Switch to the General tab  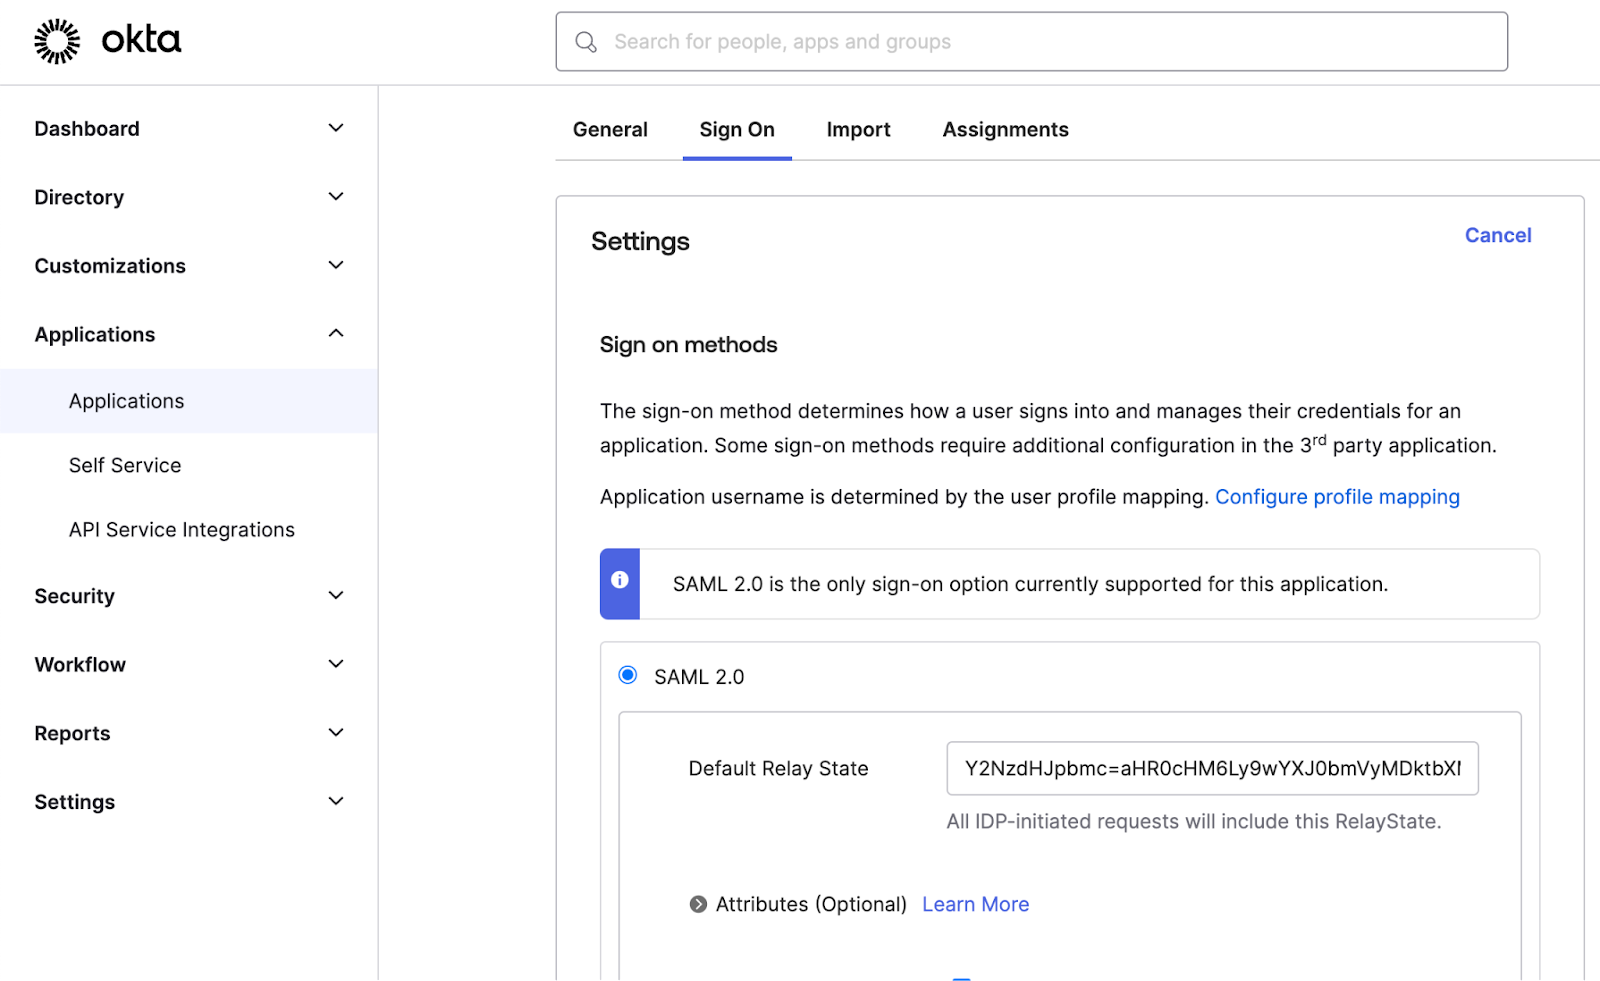610,129
